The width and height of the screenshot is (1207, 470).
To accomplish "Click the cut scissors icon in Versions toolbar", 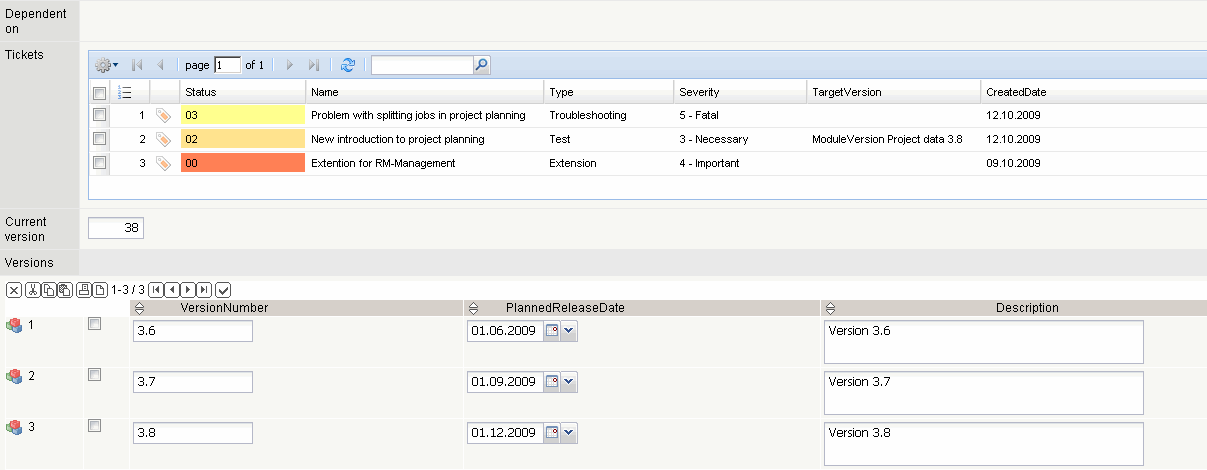I will coord(33,290).
